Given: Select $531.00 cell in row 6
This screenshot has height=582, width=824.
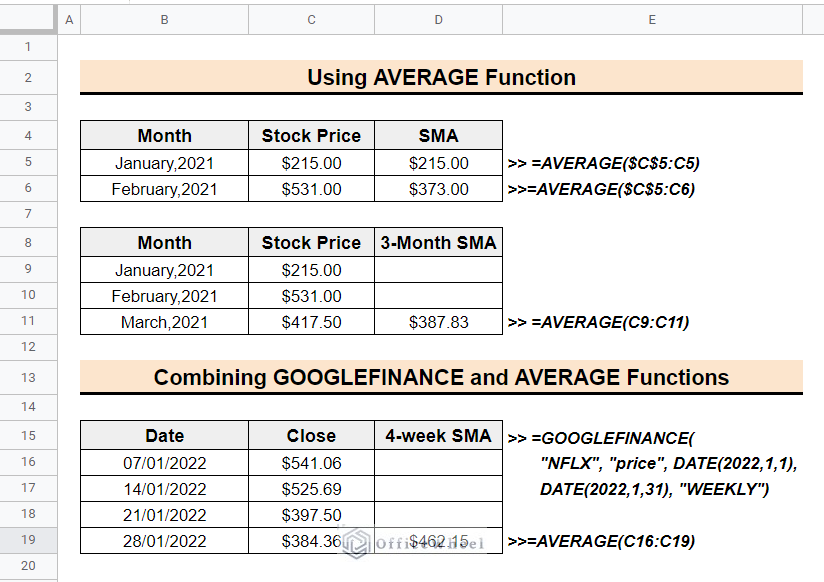Looking at the screenshot, I should pyautogui.click(x=312, y=189).
